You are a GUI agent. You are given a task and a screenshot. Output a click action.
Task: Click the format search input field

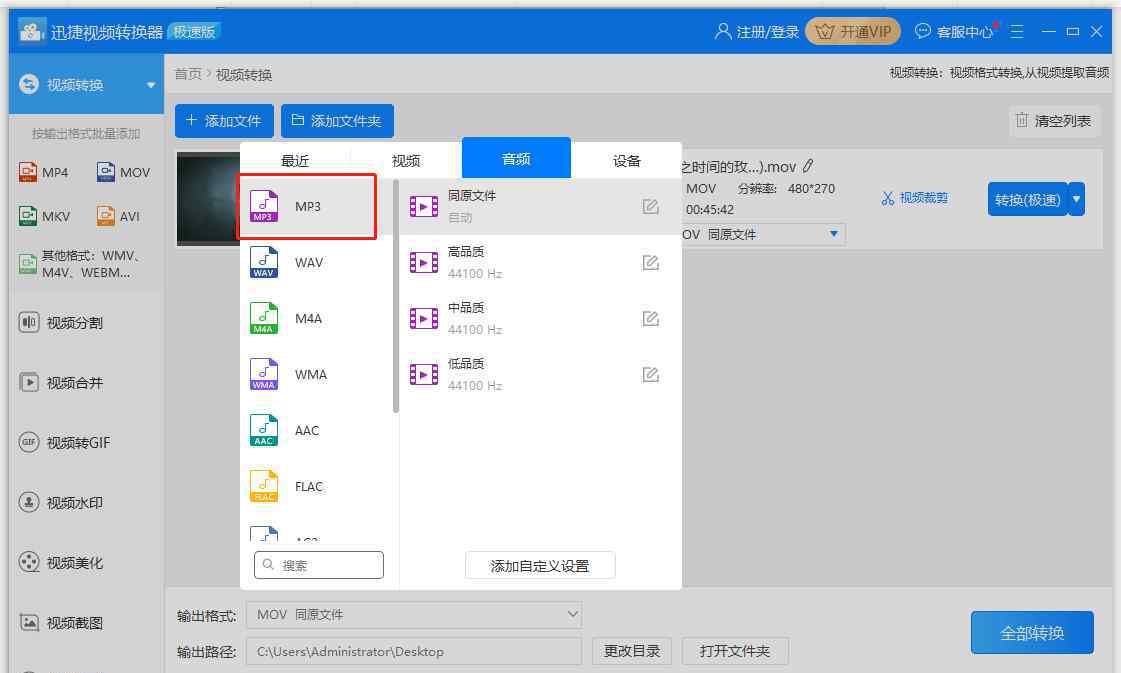pyautogui.click(x=319, y=565)
